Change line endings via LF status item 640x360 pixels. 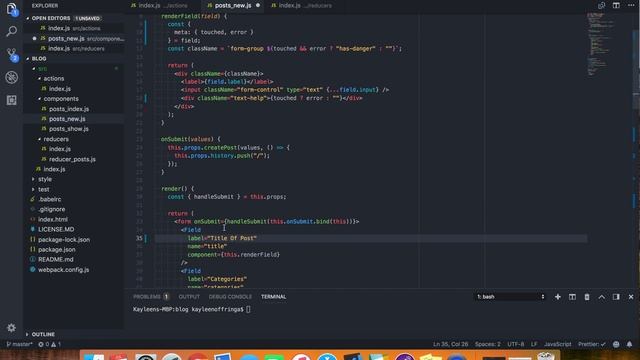534,344
